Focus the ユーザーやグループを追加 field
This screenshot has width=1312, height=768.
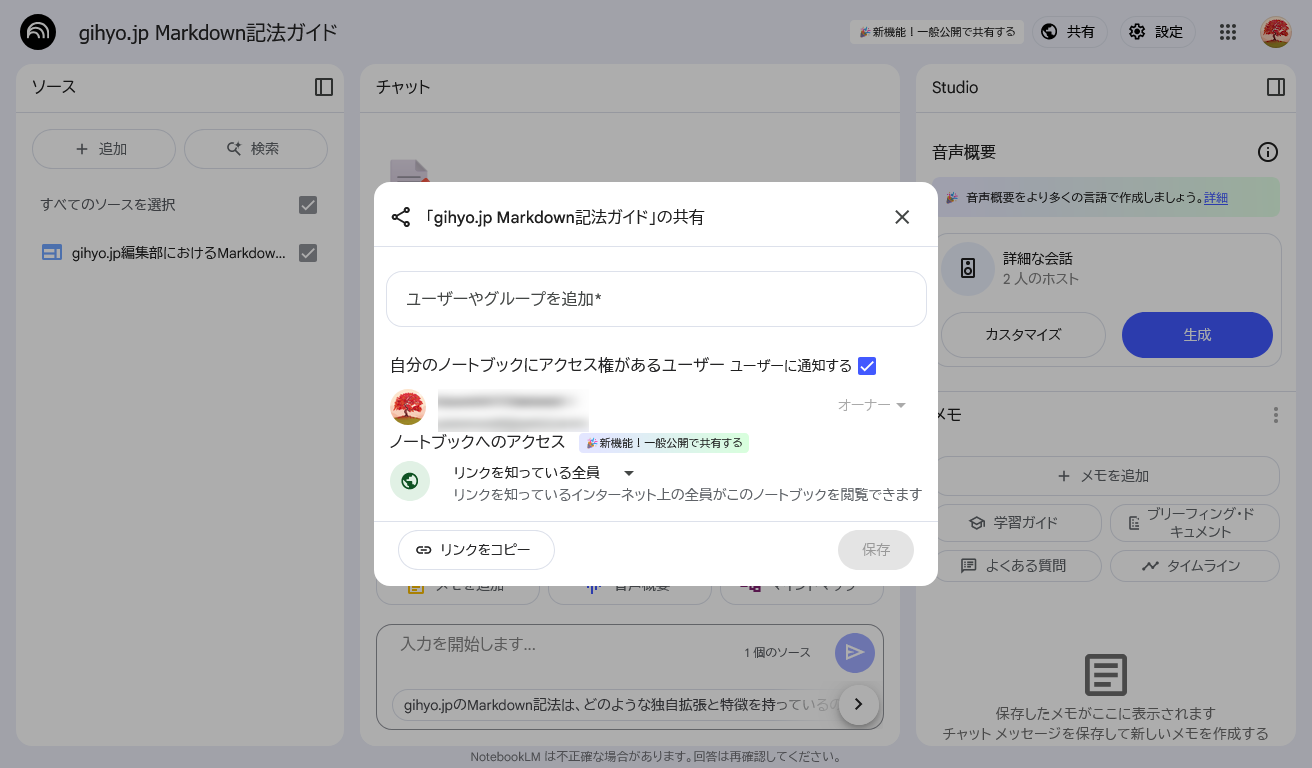656,299
